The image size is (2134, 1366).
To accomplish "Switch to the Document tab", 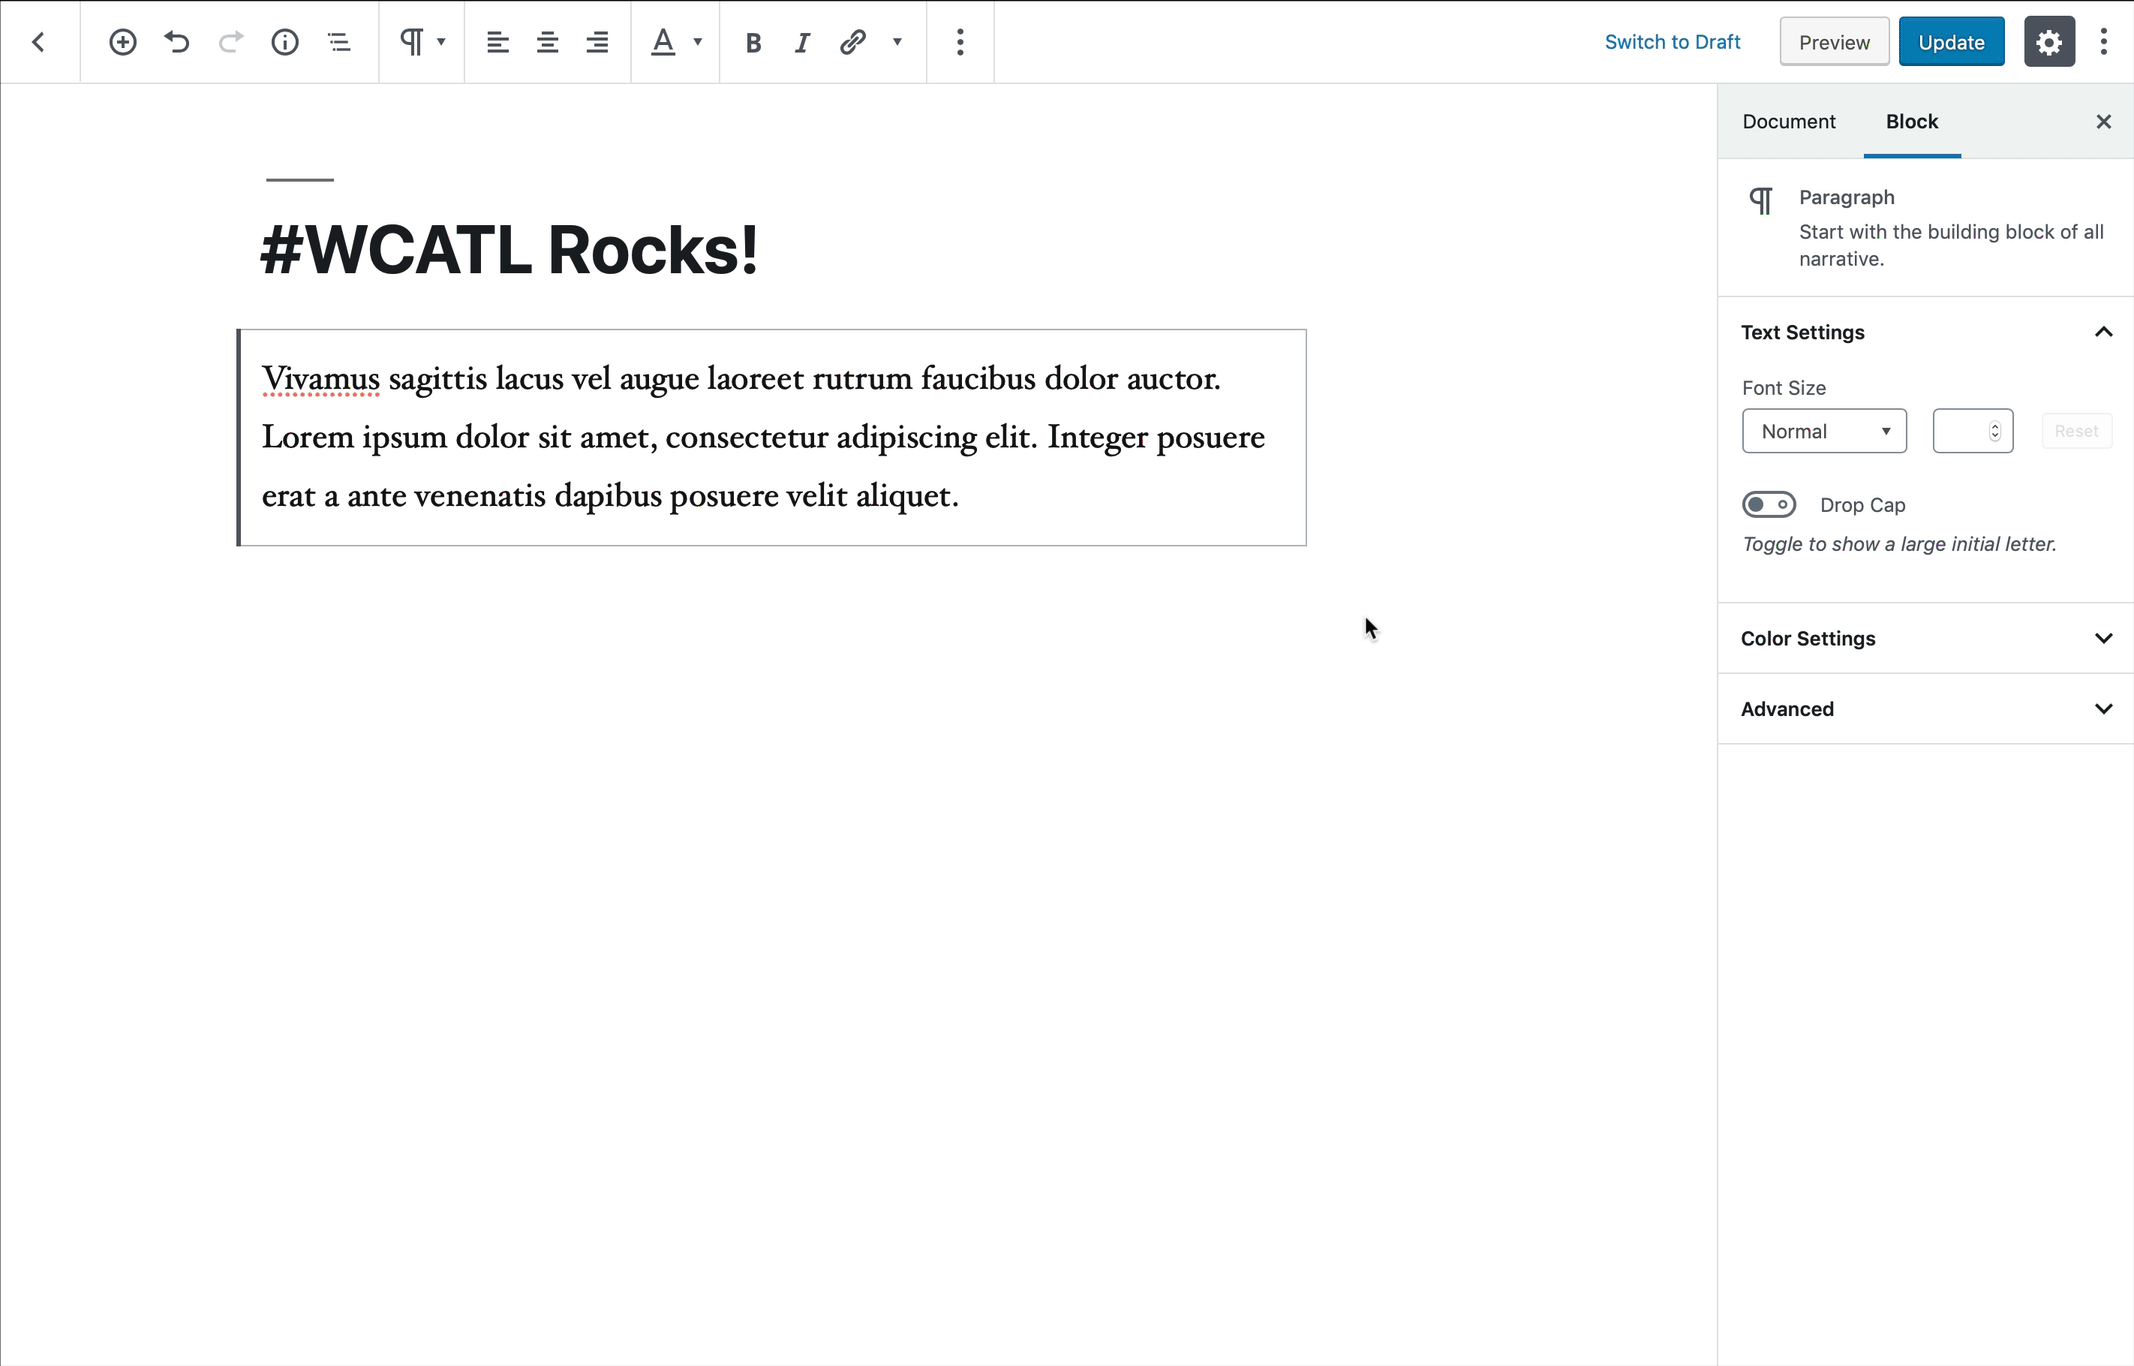I will point(1789,121).
